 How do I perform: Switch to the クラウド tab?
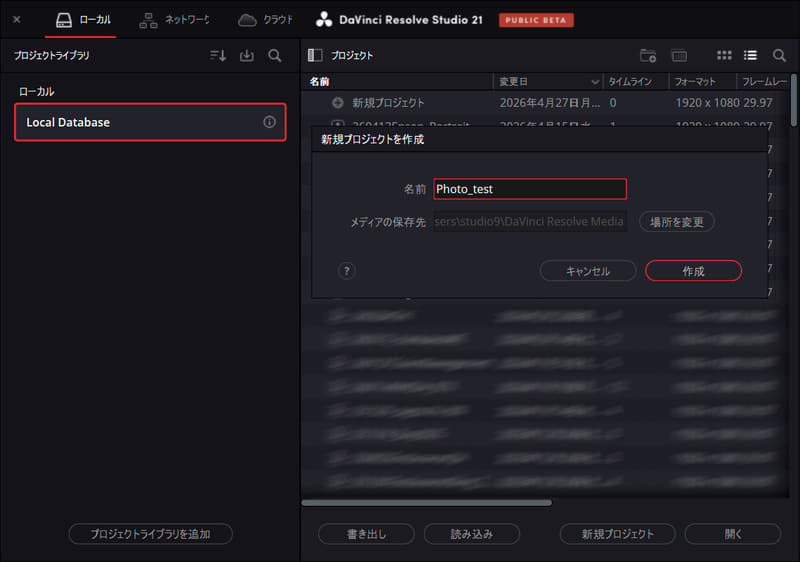(265, 20)
